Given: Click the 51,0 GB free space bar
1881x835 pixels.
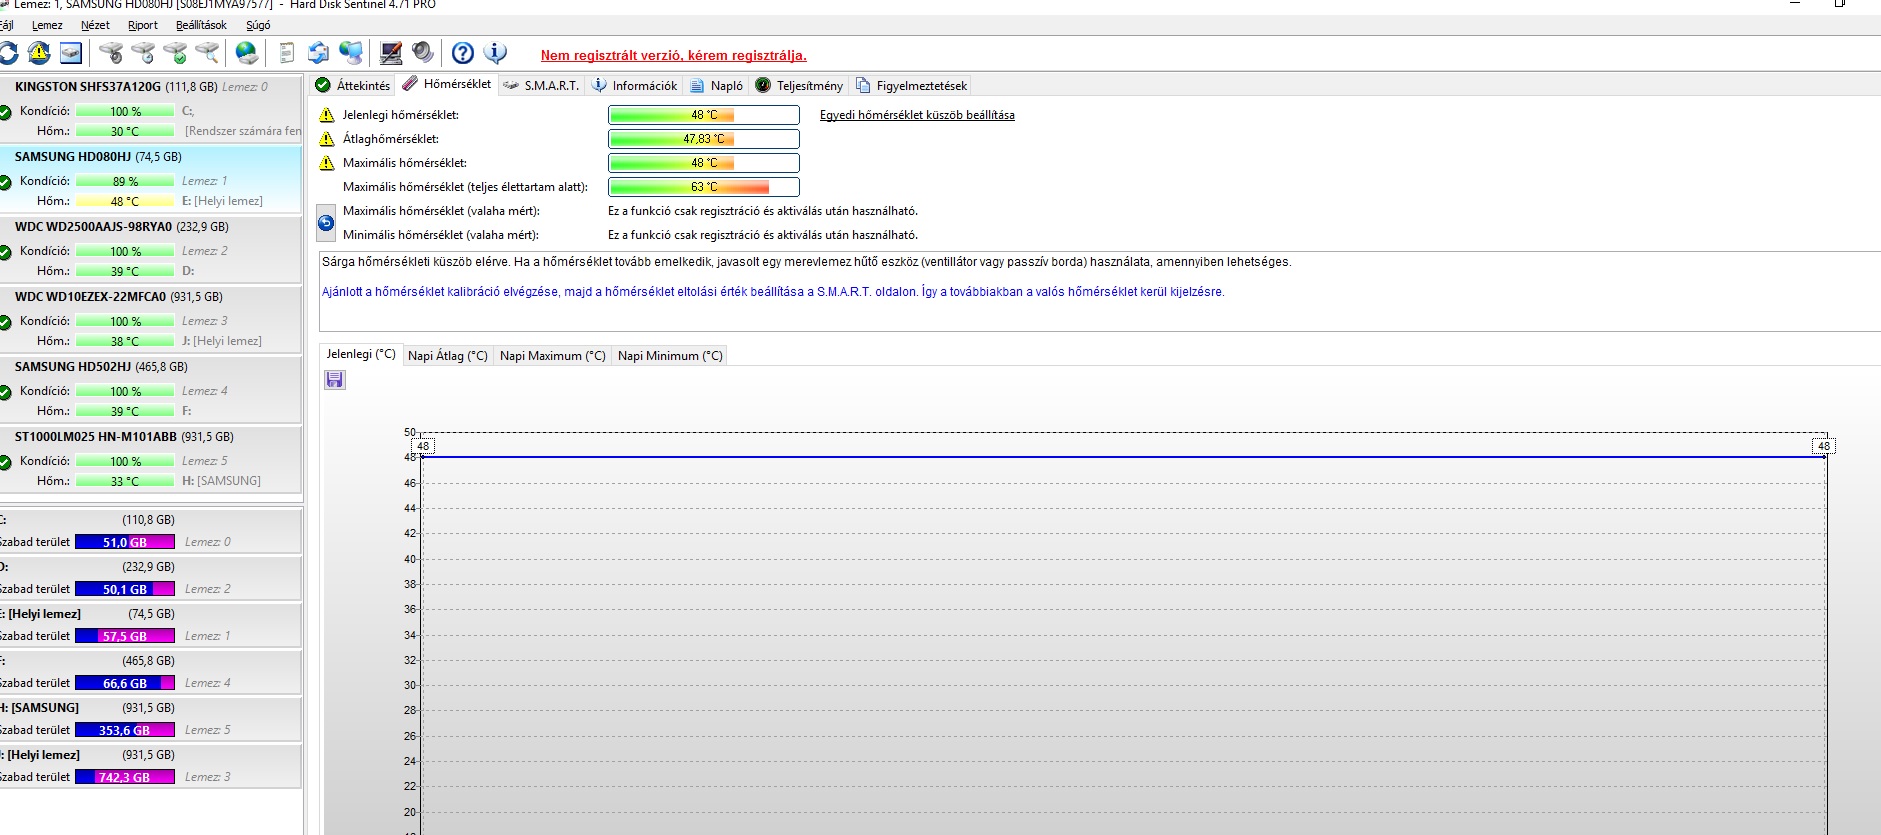Looking at the screenshot, I should 125,542.
